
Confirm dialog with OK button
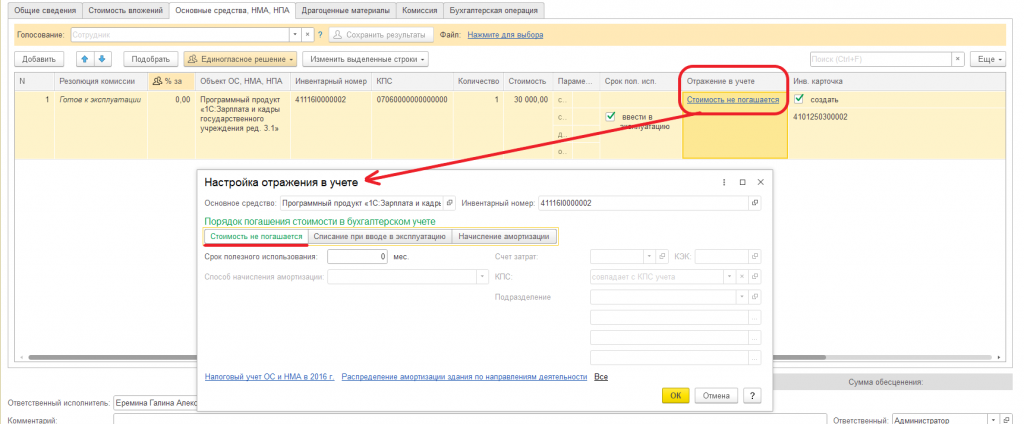tap(676, 396)
